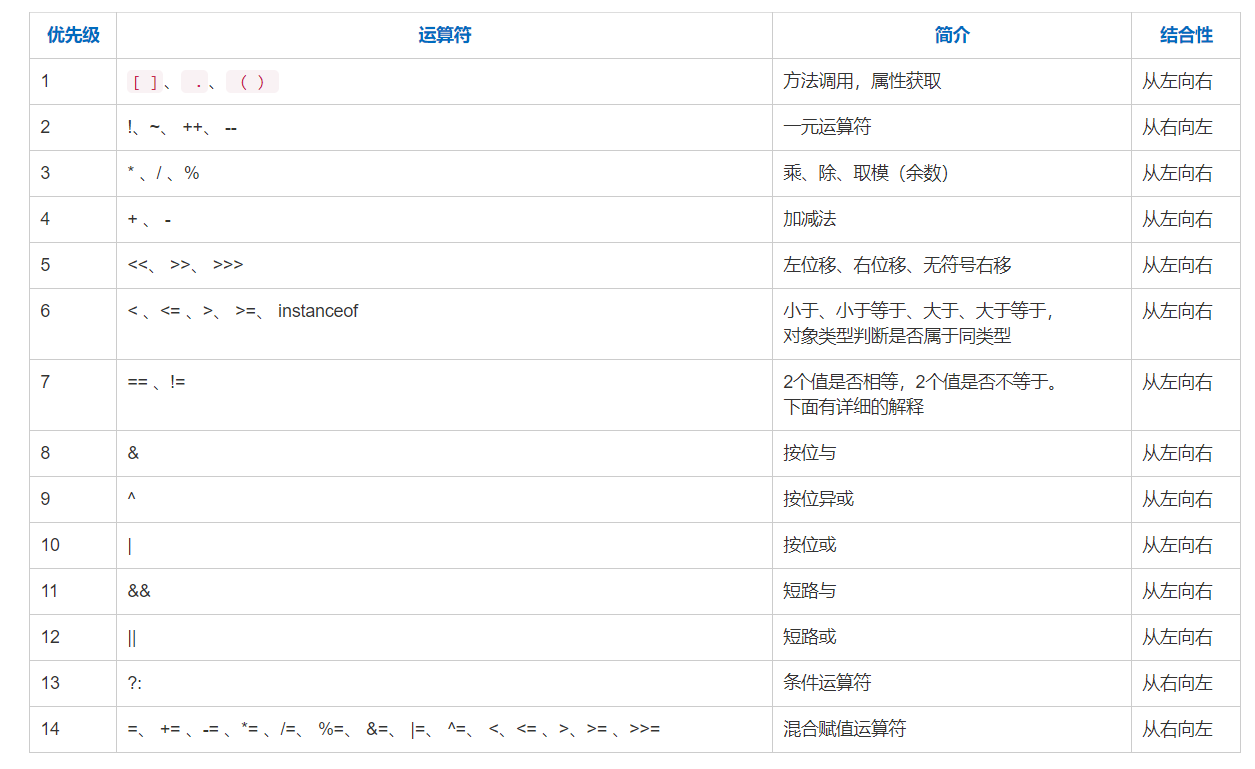Click the 按位或 description
The width and height of the screenshot is (1255, 769).
coord(810,546)
